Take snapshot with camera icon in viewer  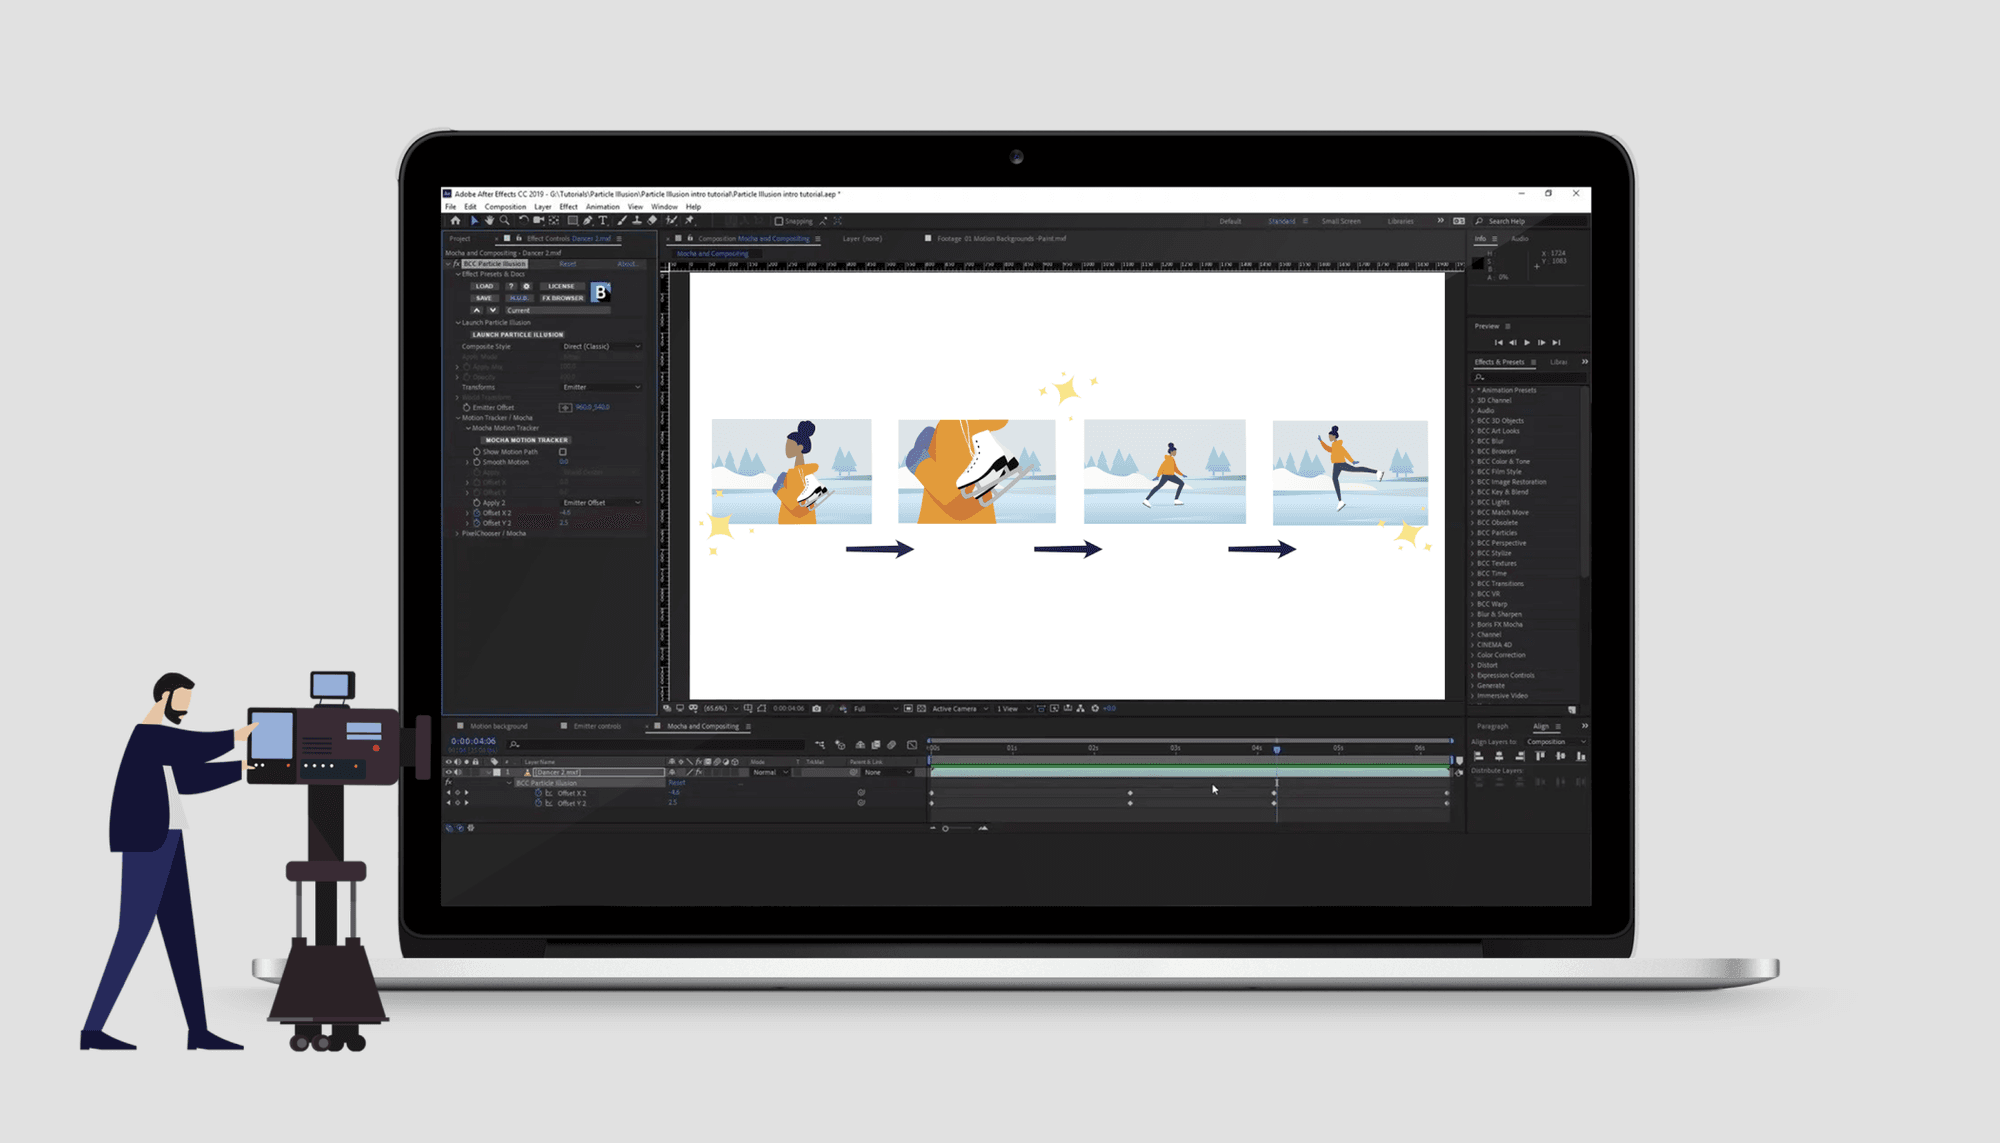click(816, 709)
